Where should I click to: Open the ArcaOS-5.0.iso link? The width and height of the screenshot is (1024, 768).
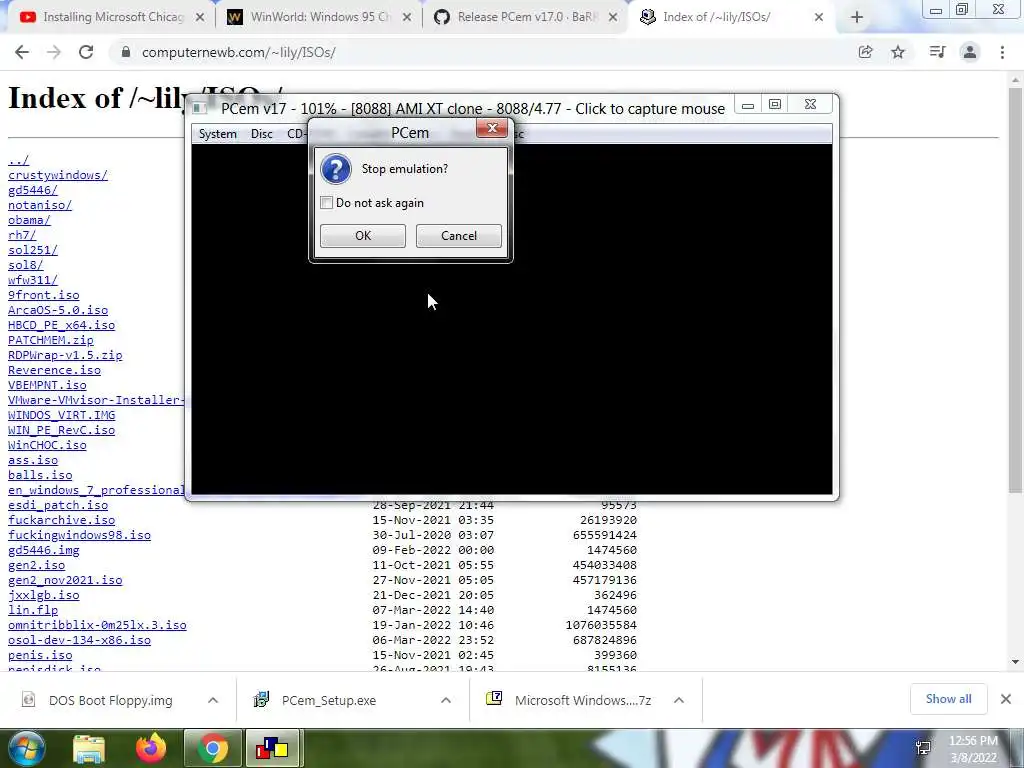point(57,310)
